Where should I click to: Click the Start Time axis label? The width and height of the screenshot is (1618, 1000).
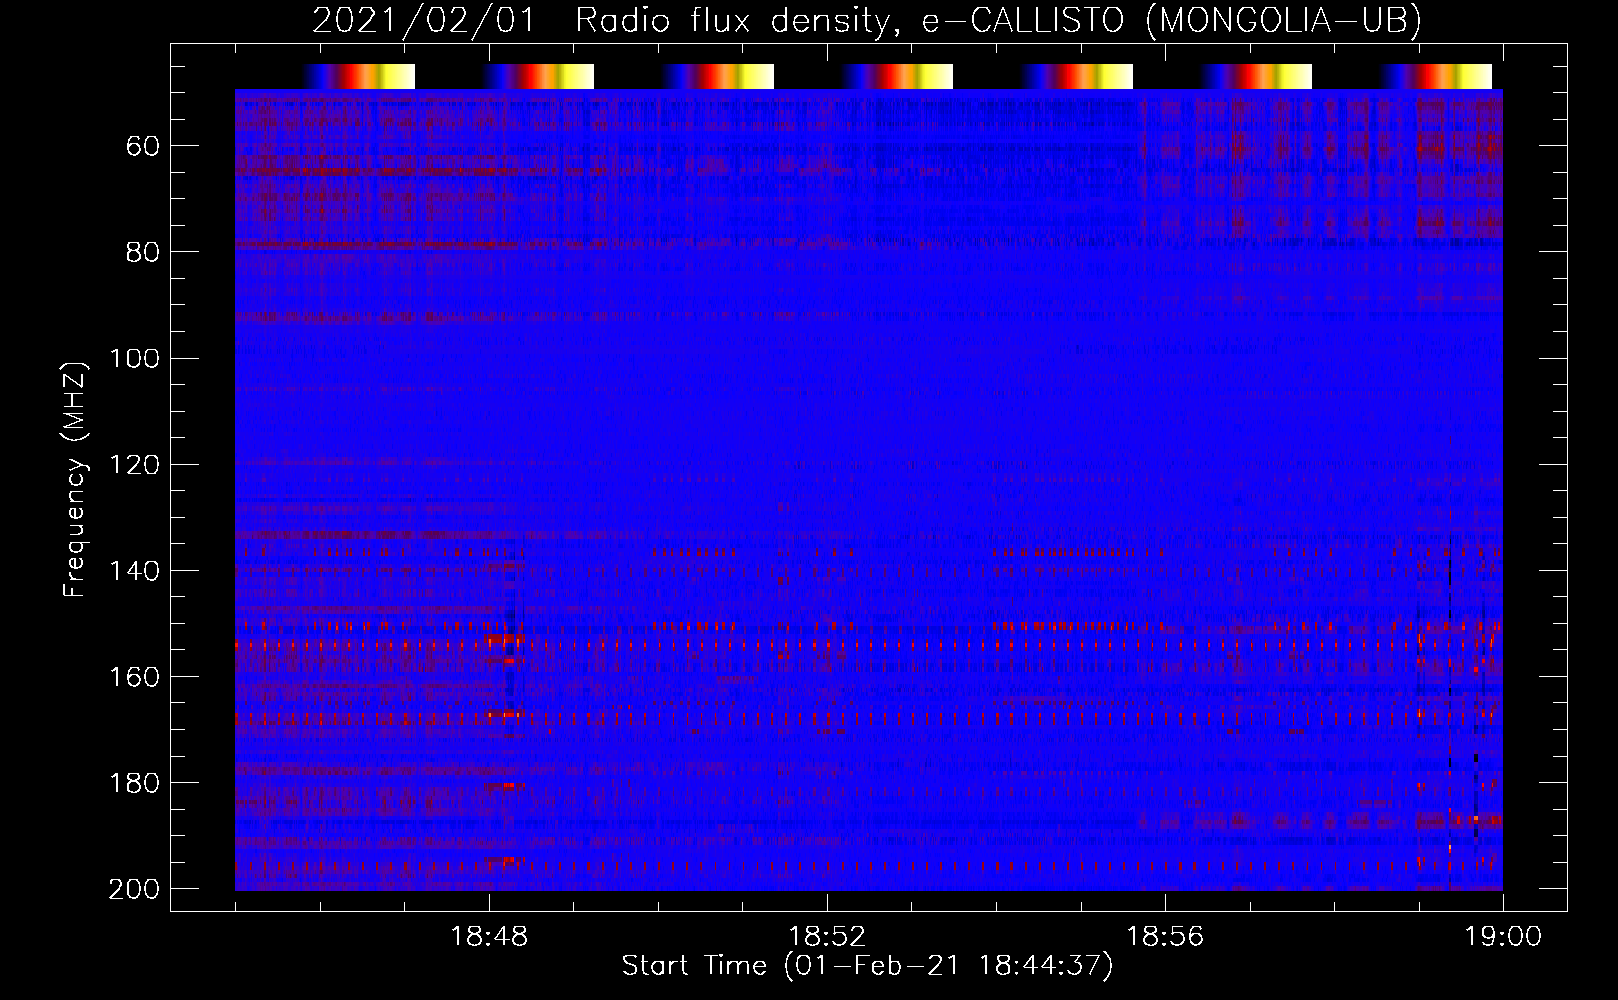867,966
